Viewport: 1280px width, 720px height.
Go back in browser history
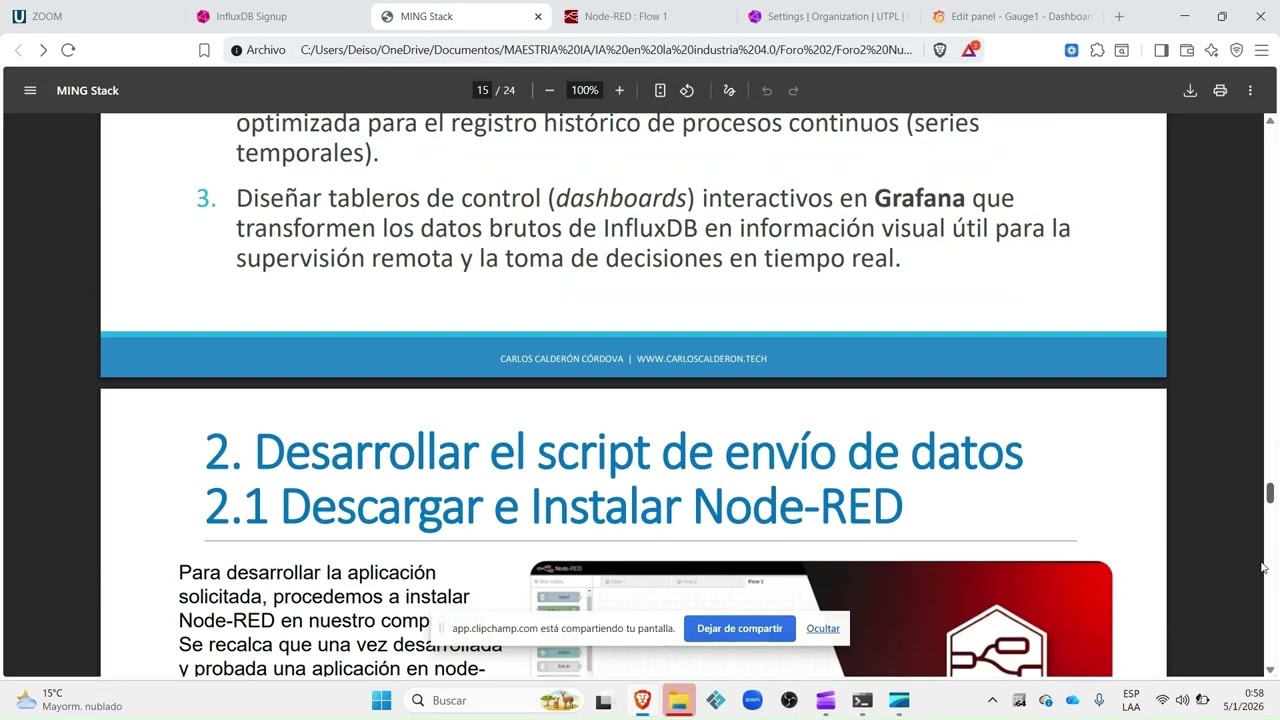point(18,50)
